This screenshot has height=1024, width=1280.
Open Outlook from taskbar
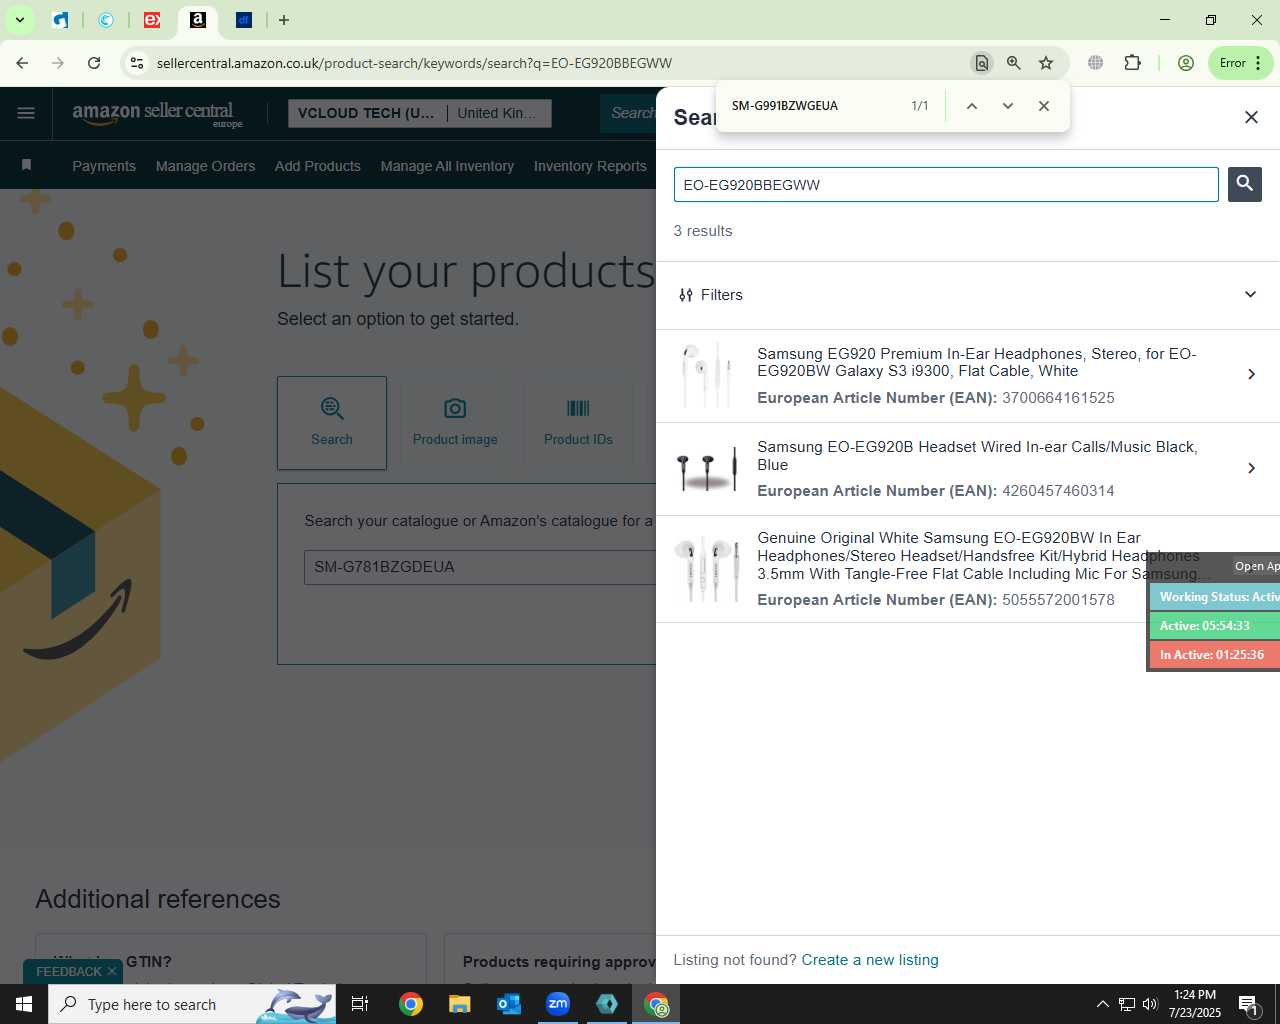(x=509, y=1004)
